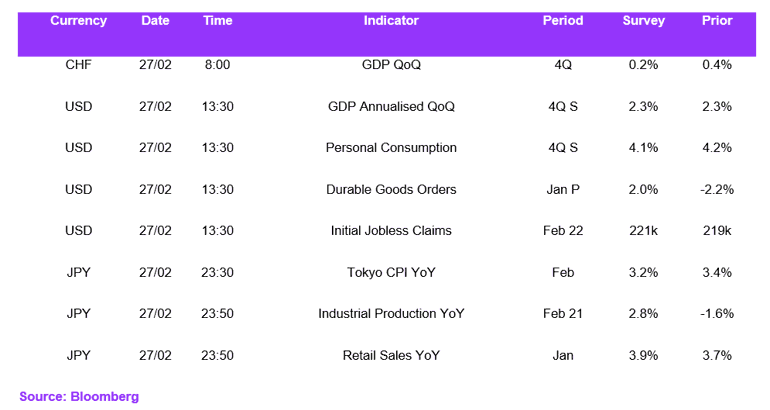The width and height of the screenshot is (770, 410).
Task: Select the GDP Annualised QoQ cell
Action: click(x=391, y=107)
